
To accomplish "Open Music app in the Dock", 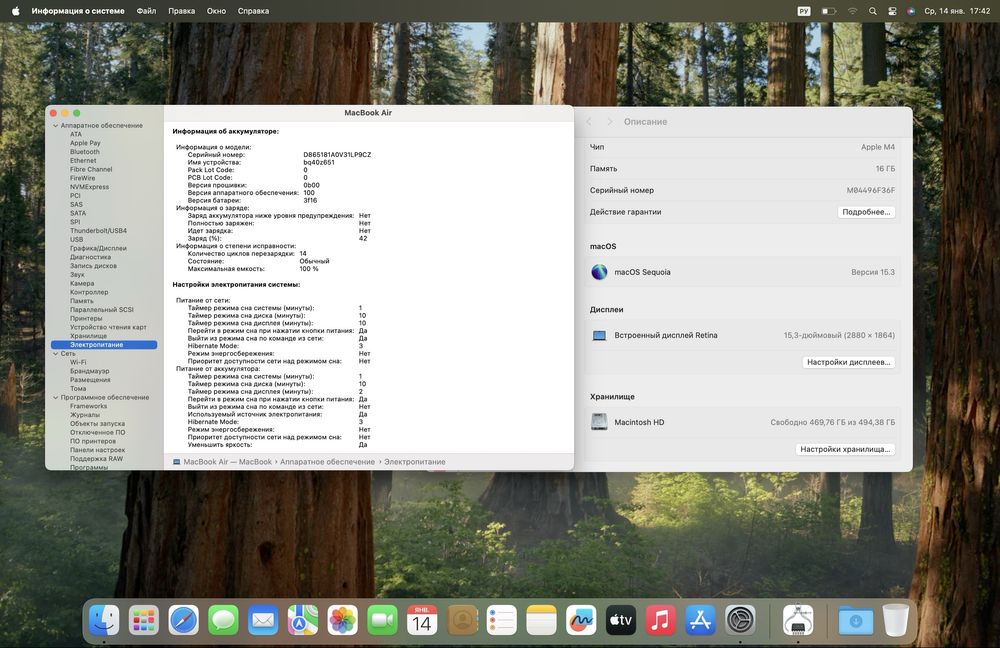I will pos(661,619).
